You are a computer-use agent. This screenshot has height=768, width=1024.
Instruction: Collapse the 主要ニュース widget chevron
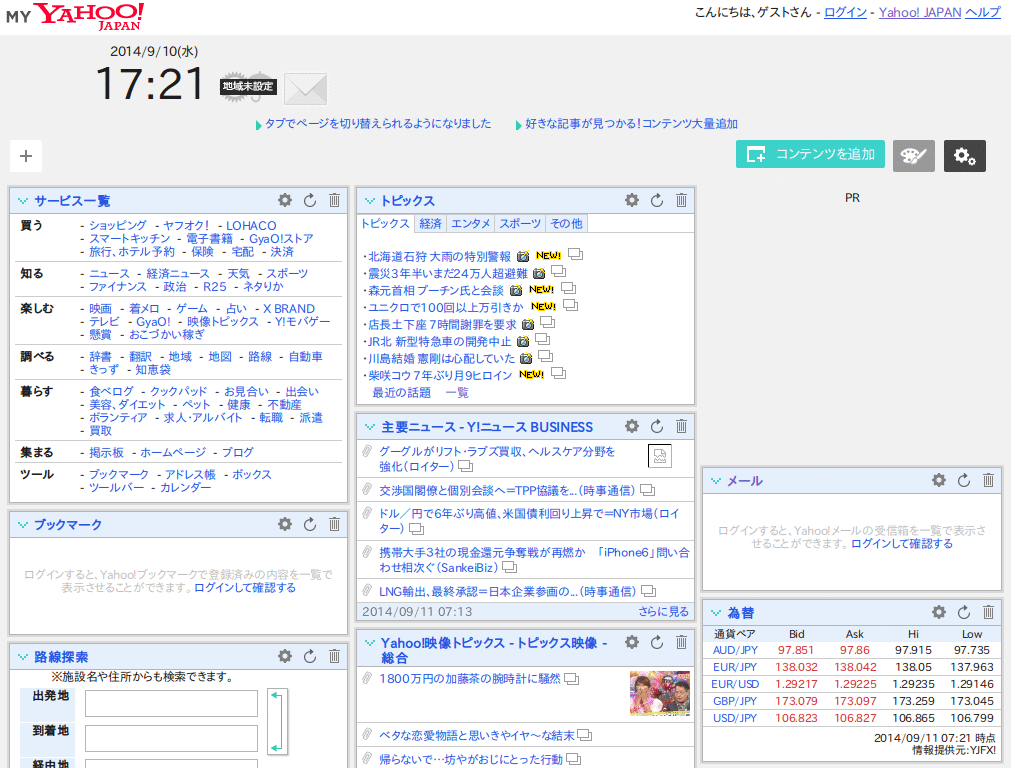370,427
